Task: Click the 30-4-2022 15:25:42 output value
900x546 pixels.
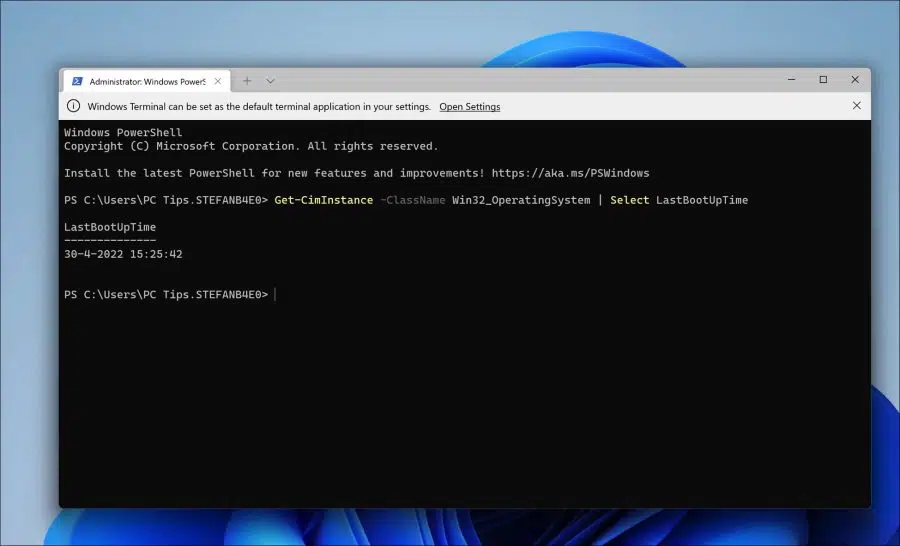Action: coord(123,254)
